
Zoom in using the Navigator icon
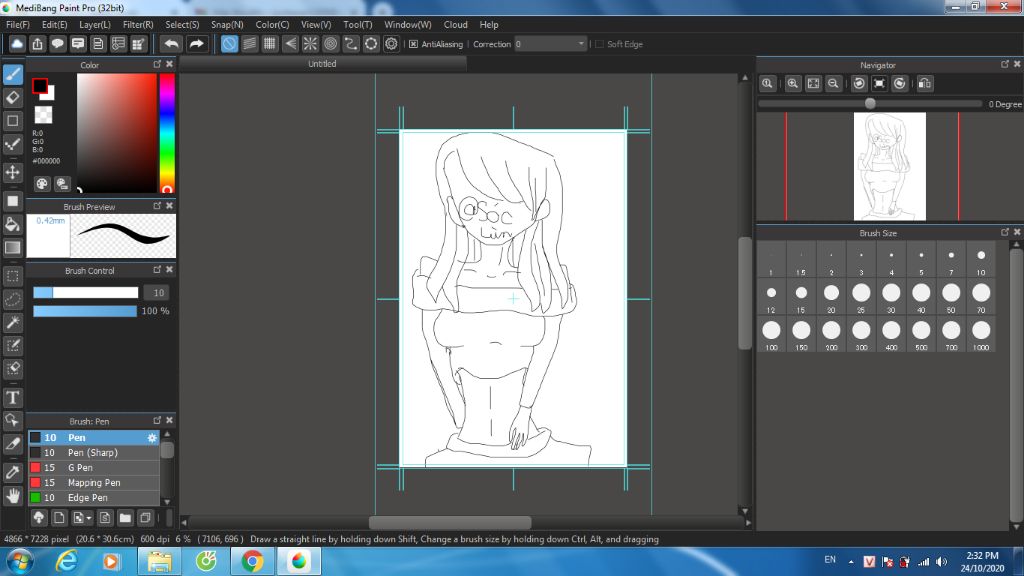pos(792,84)
